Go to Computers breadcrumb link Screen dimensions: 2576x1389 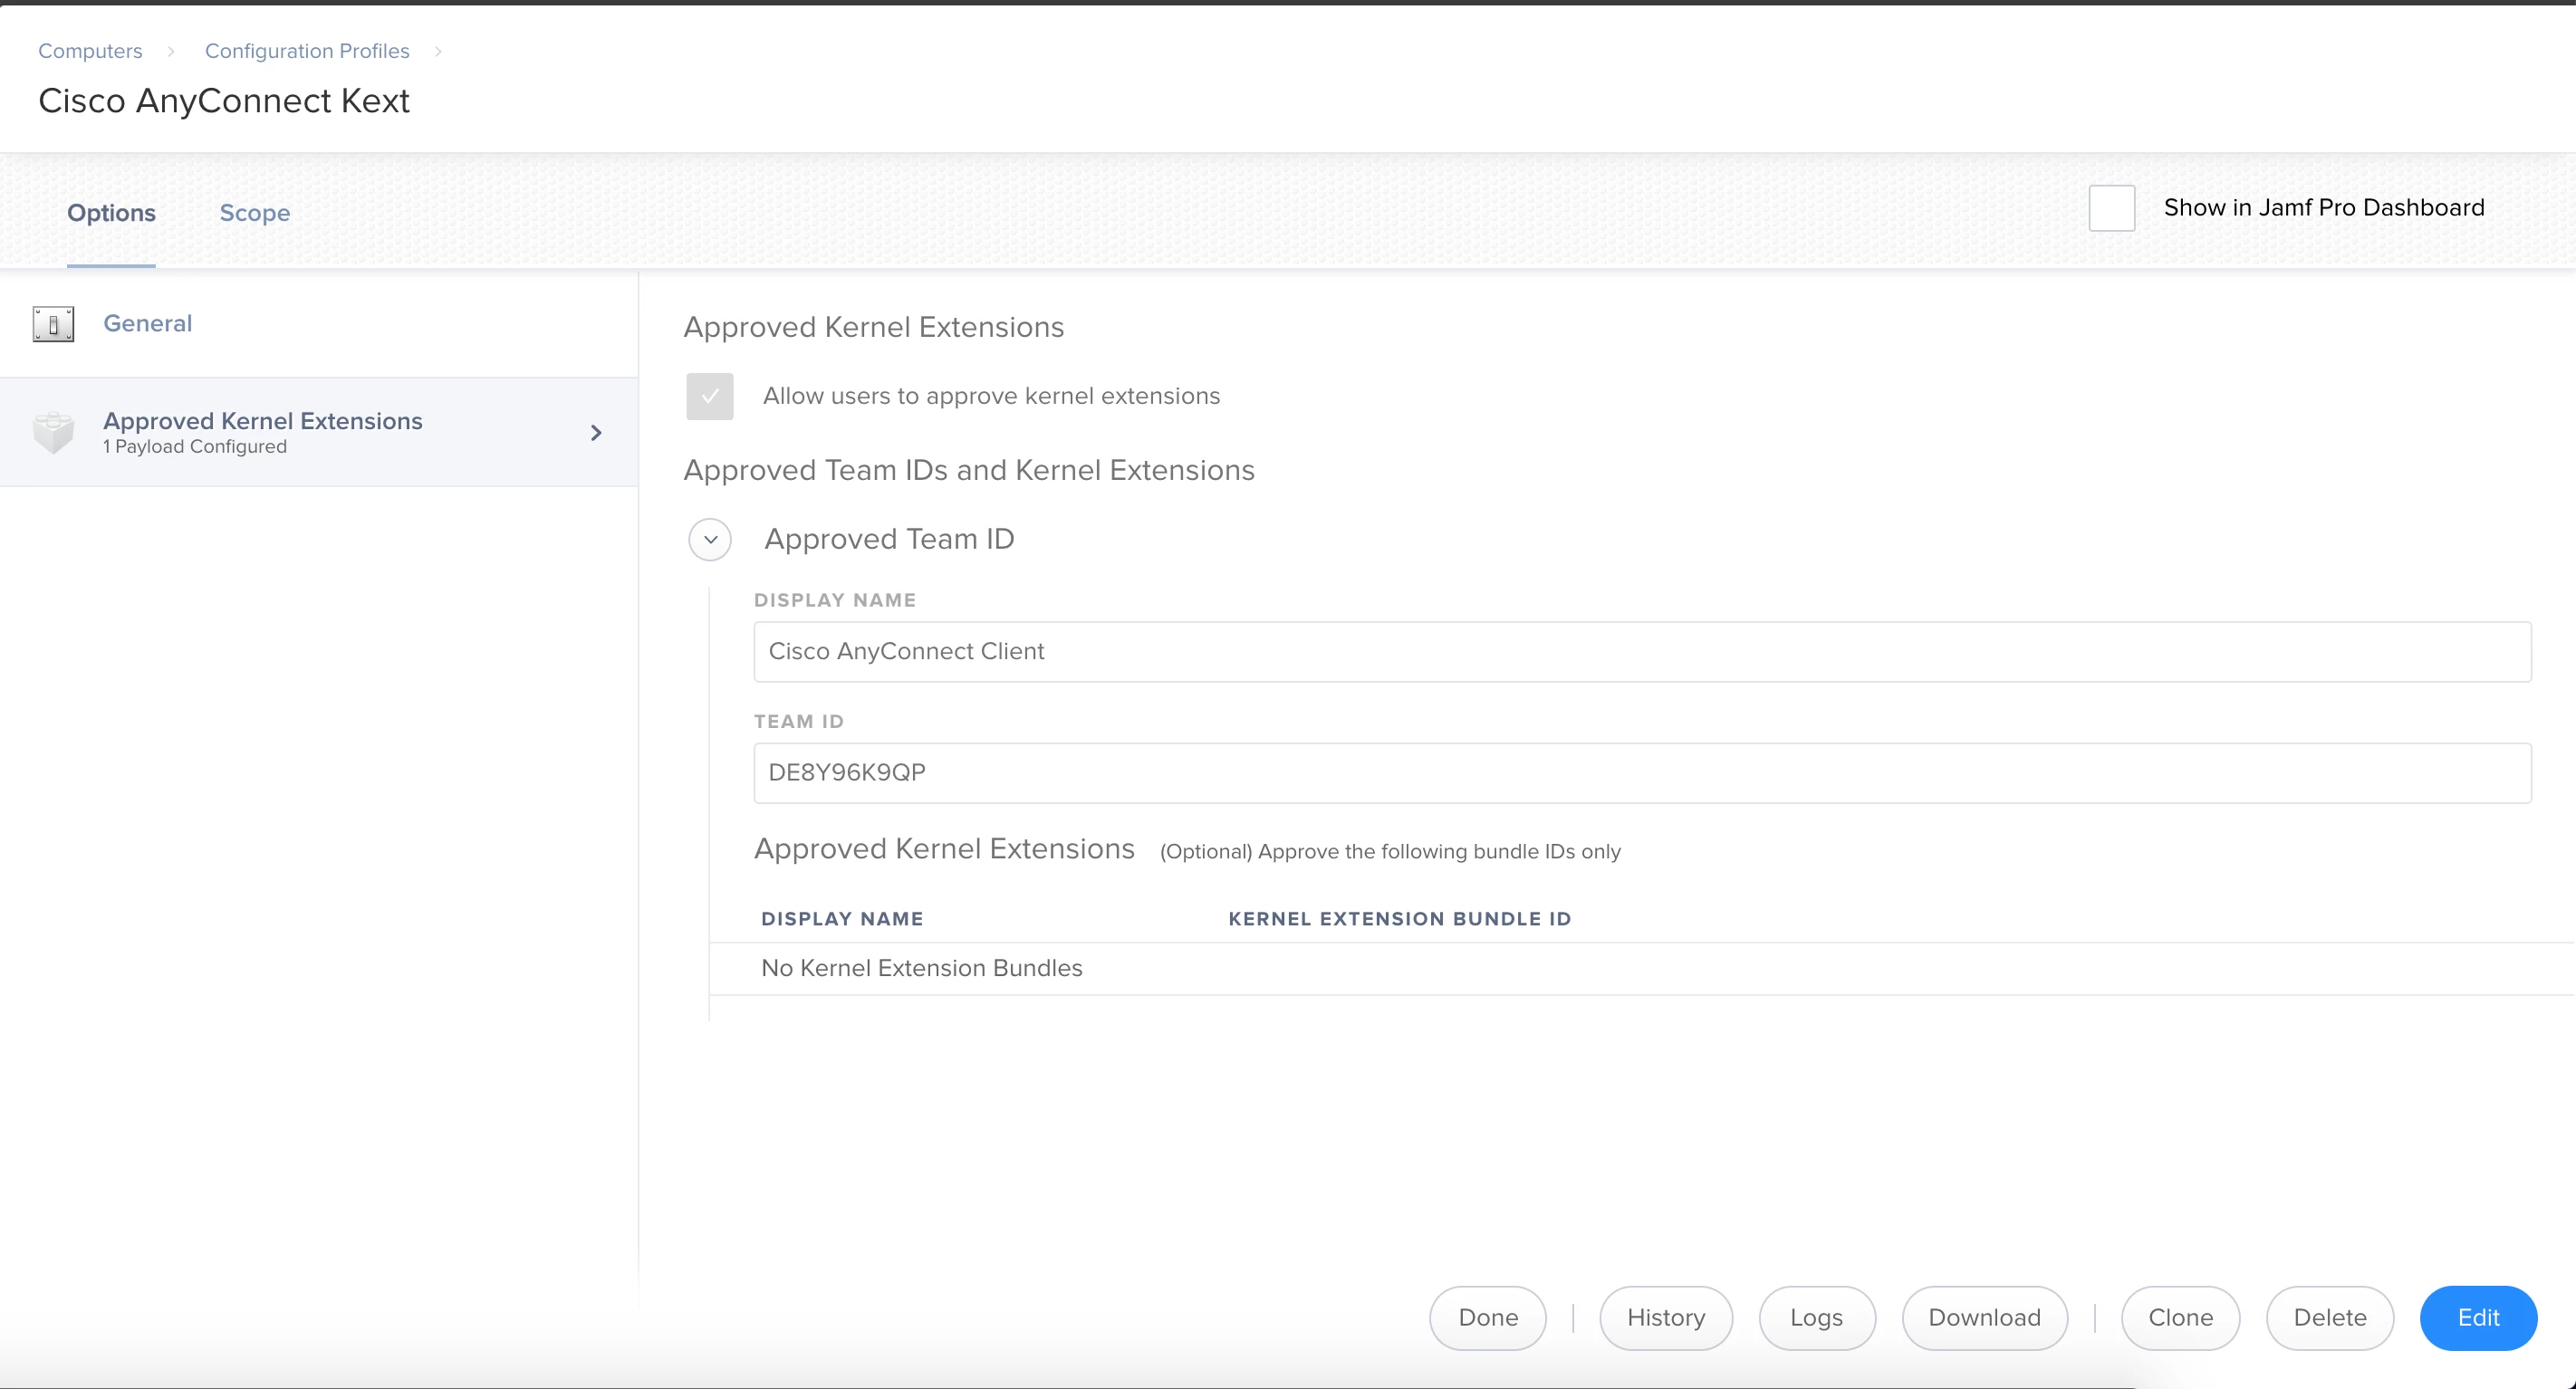point(90,51)
